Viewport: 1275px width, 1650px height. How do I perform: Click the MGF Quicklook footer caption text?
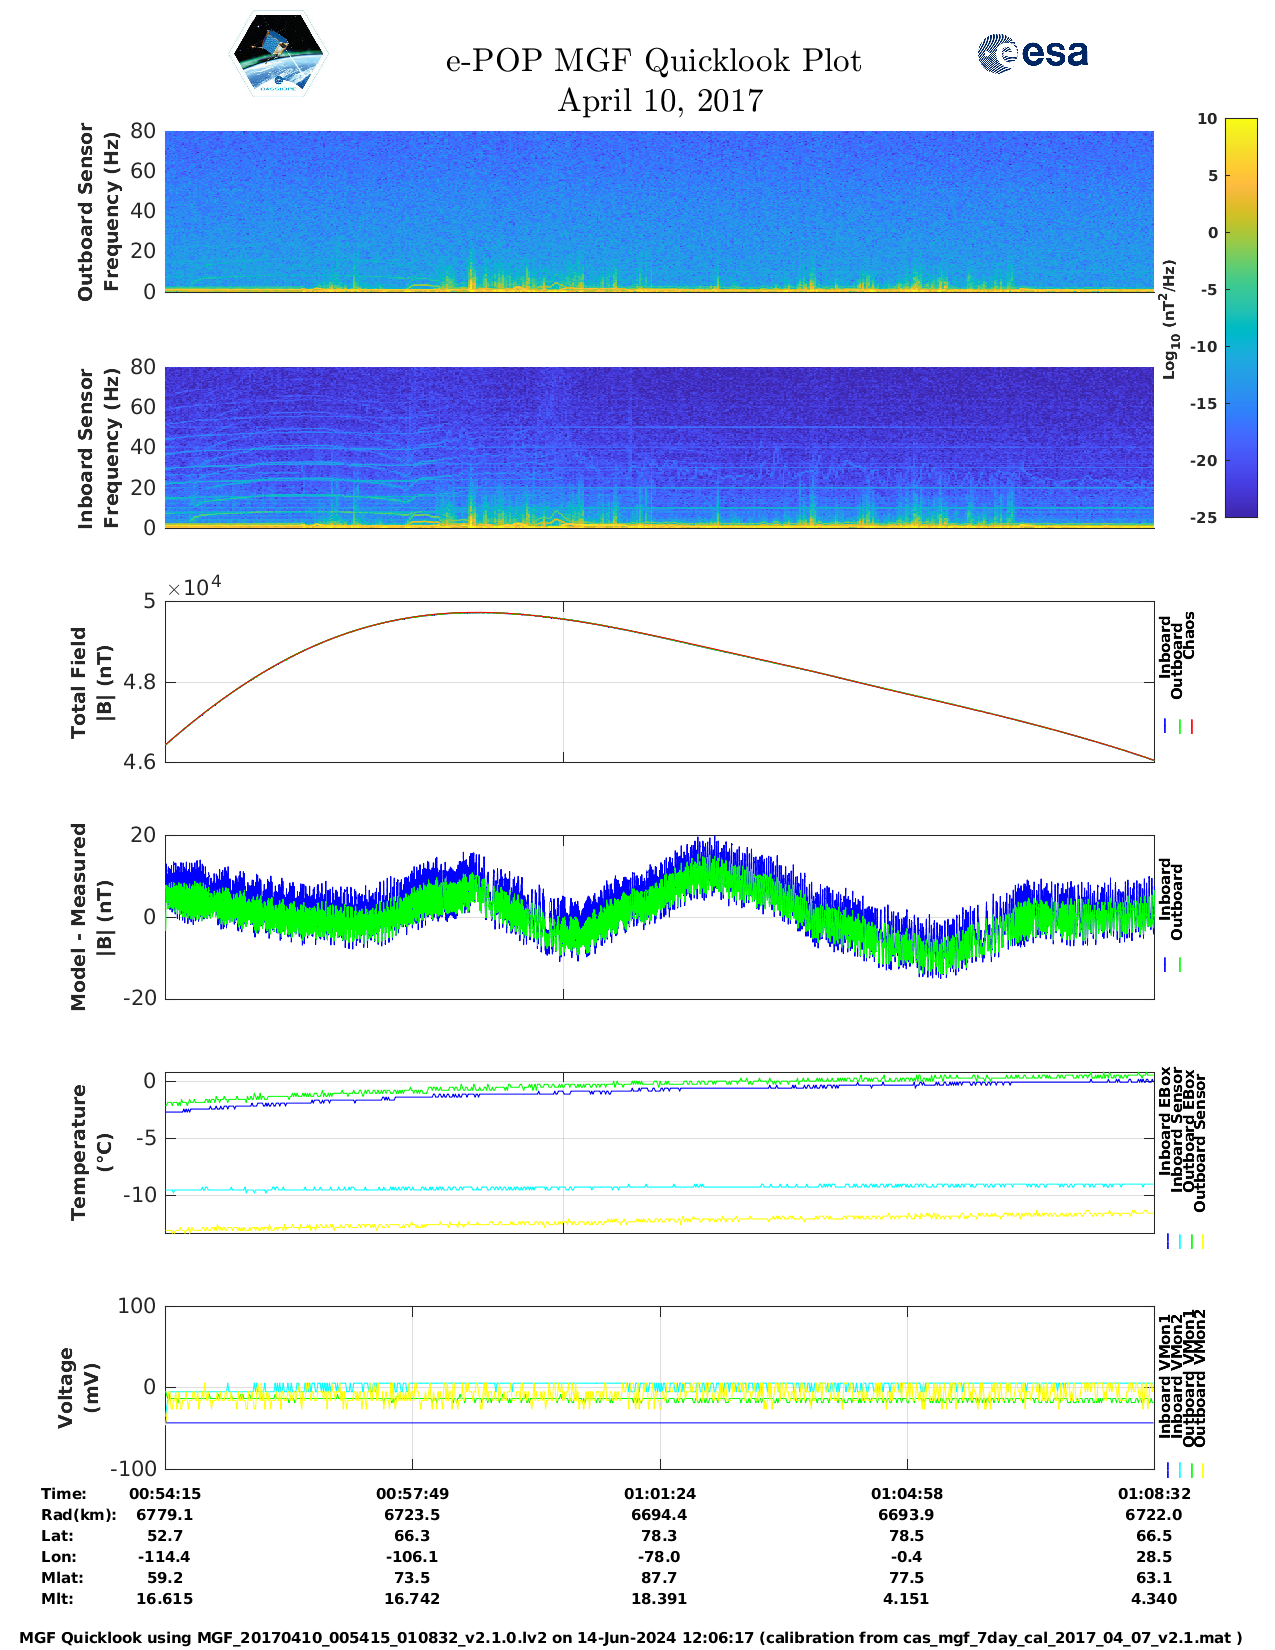pos(630,1638)
